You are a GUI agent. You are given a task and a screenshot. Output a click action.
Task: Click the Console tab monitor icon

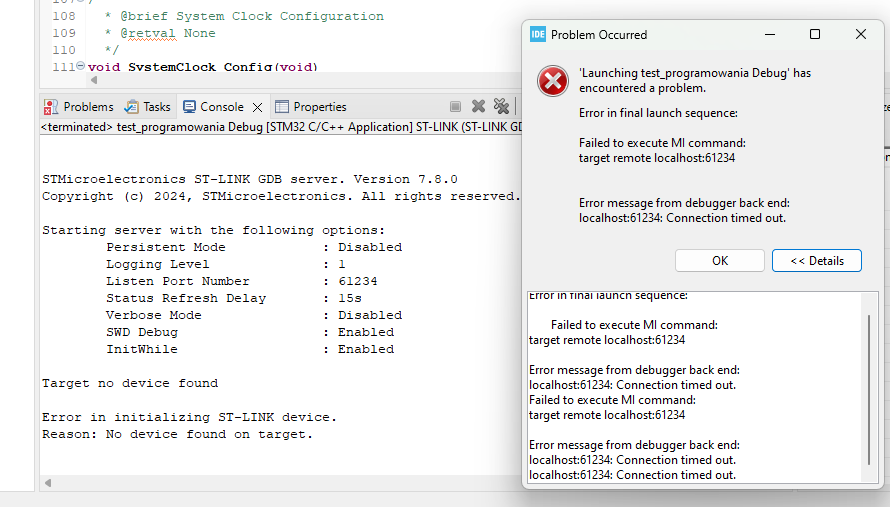pos(190,107)
